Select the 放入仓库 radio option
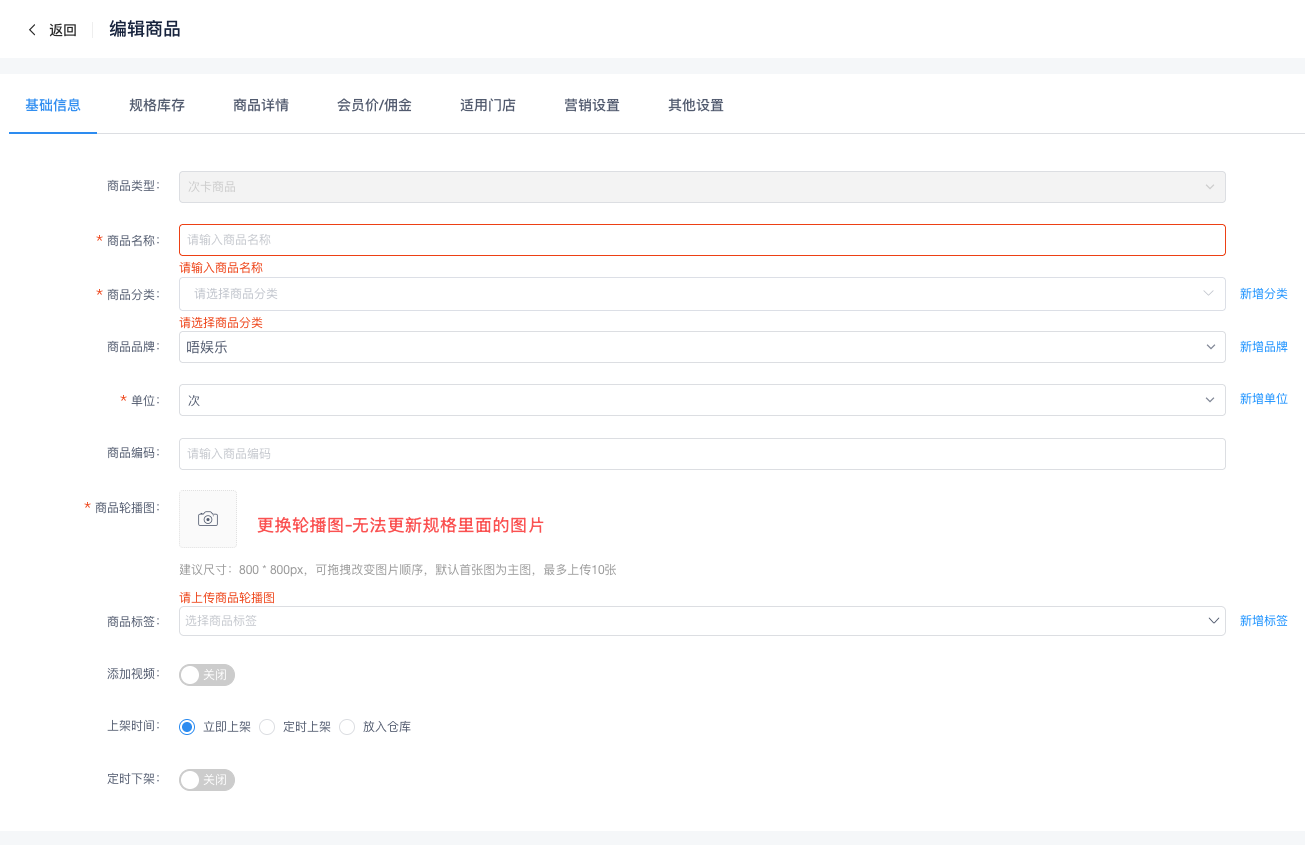1305x845 pixels. (346, 727)
